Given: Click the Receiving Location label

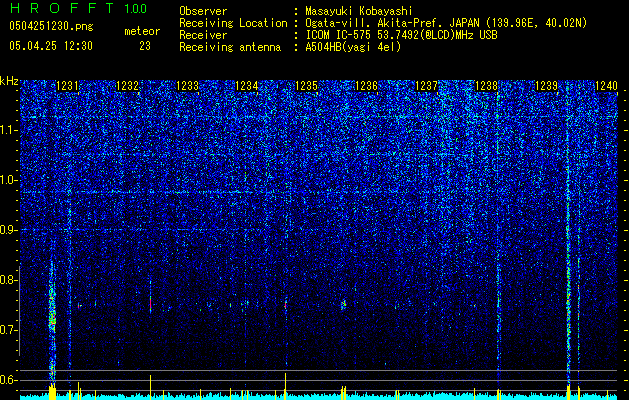Looking at the screenshot, I should point(233,23).
